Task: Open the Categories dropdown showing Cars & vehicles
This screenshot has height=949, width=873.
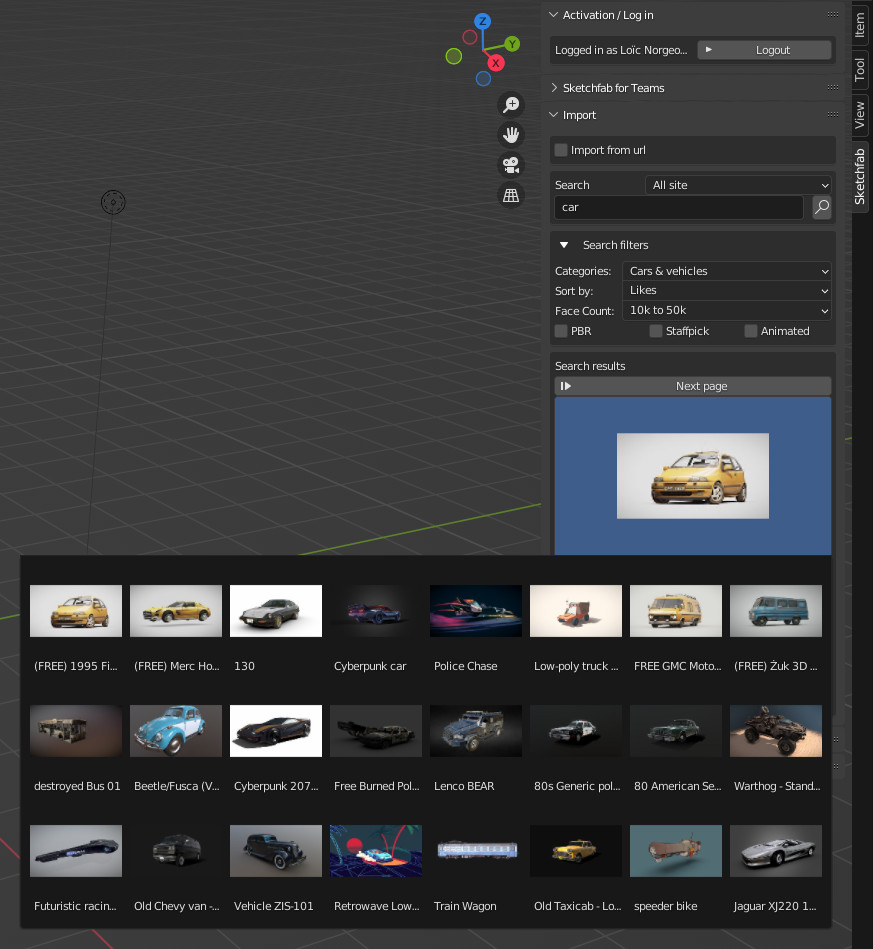Action: 727,271
